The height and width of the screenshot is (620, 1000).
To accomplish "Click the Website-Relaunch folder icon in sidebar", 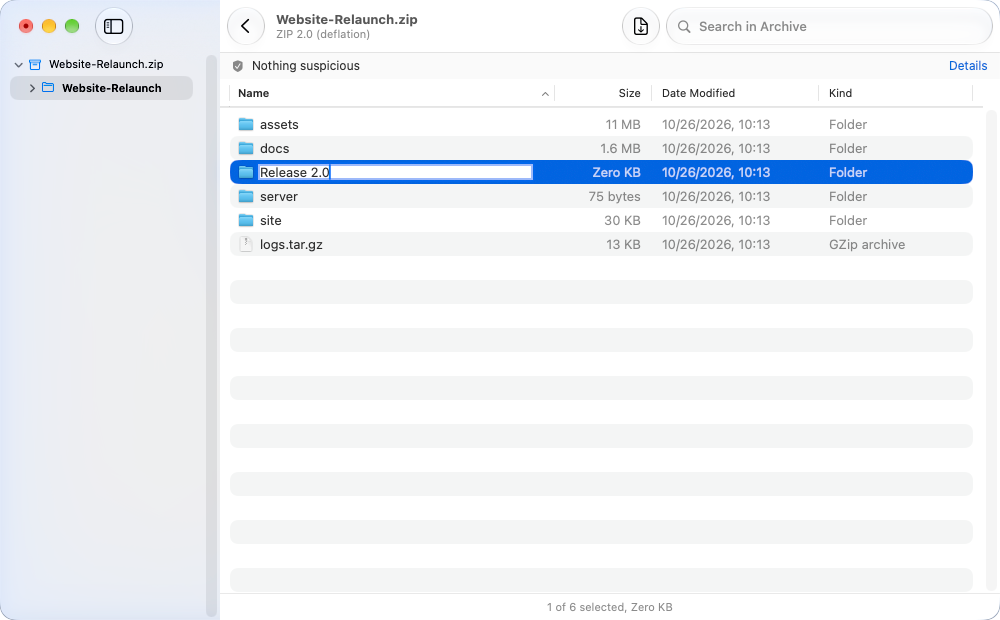I will point(48,88).
